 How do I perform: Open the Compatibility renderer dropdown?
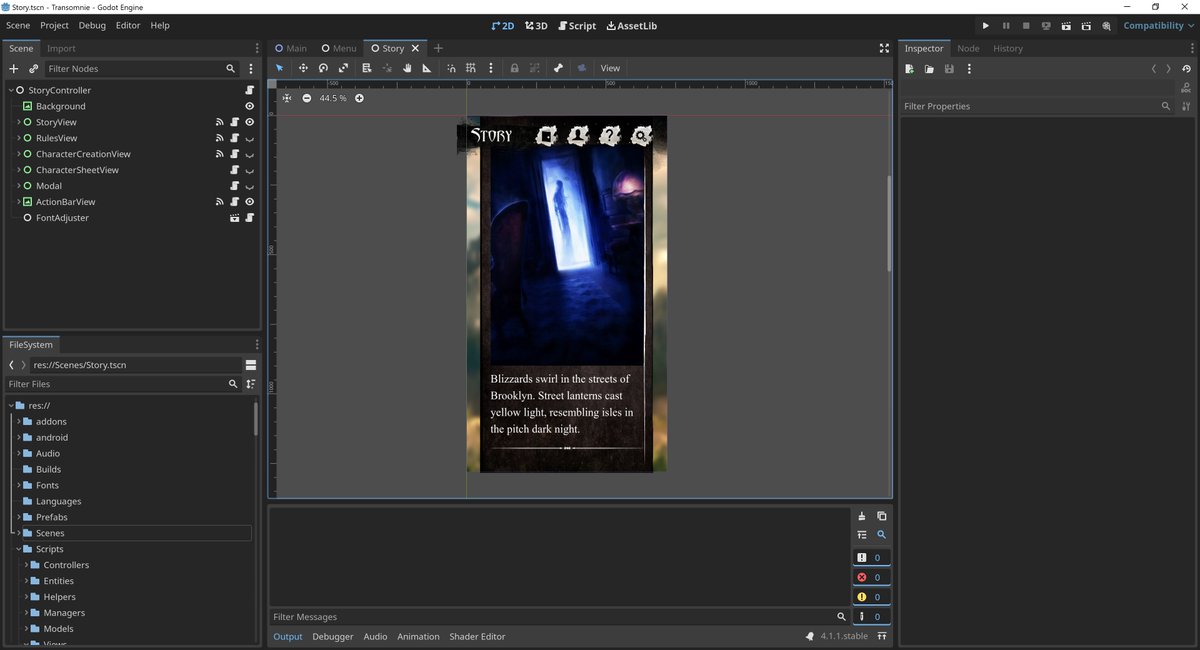[1158, 26]
